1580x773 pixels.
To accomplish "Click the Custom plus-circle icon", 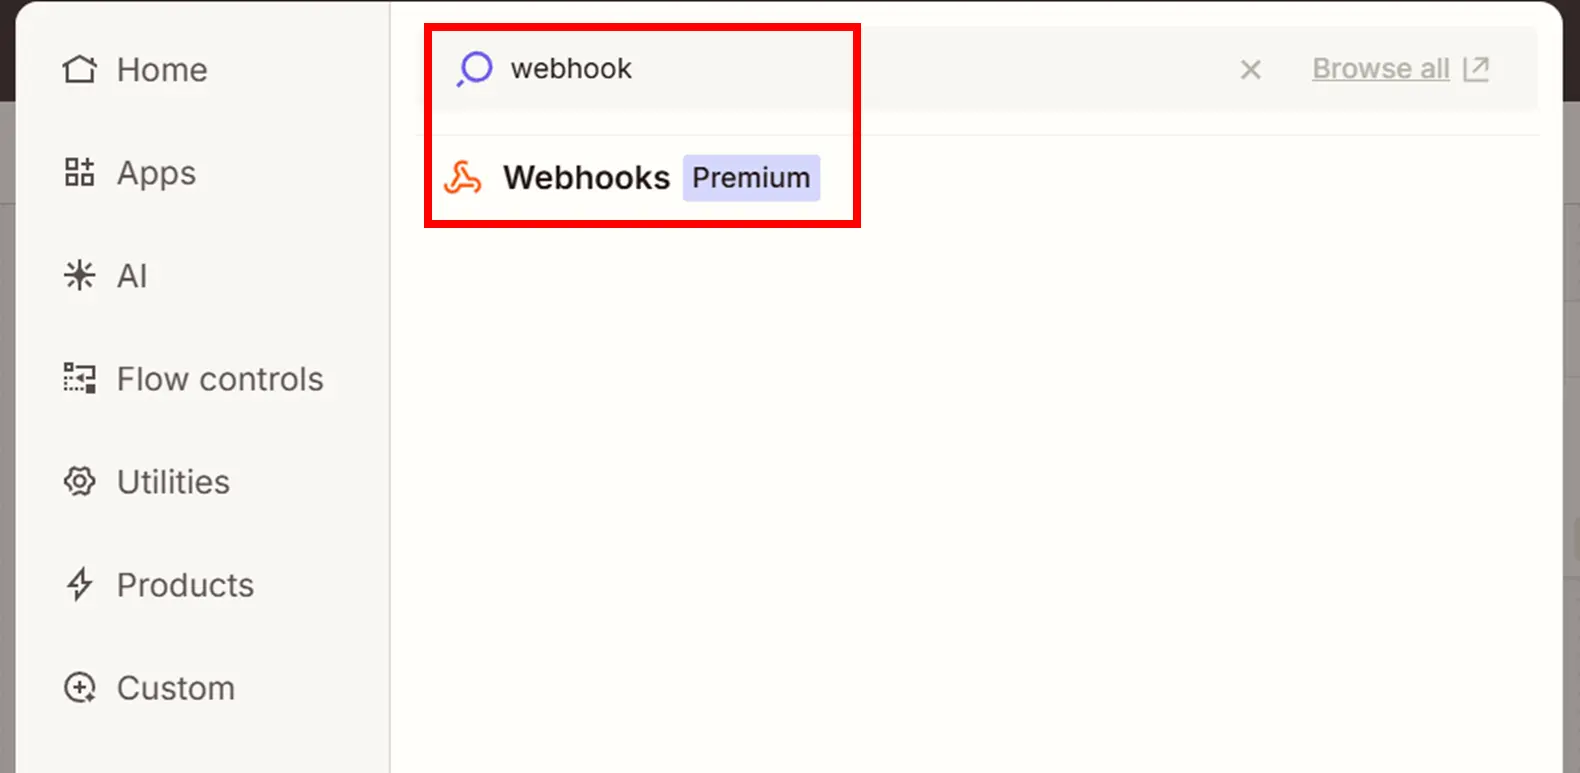I will (80, 688).
